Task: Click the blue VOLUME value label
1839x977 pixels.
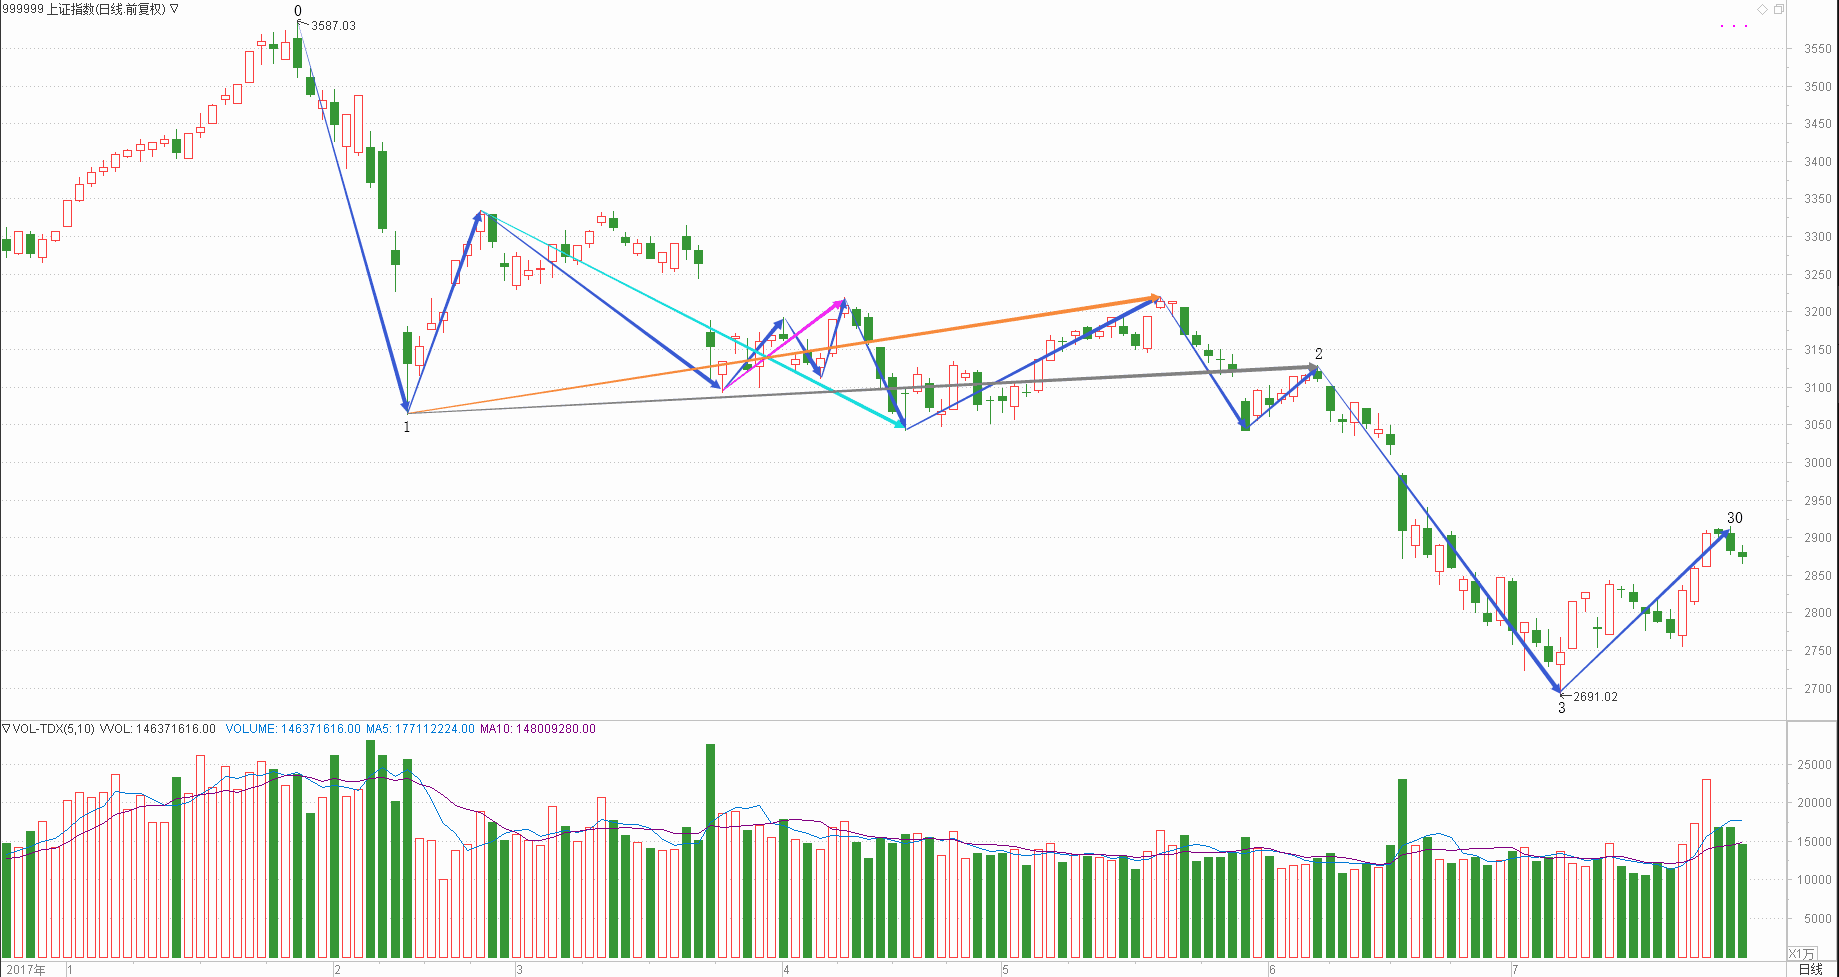Action: coord(293,729)
